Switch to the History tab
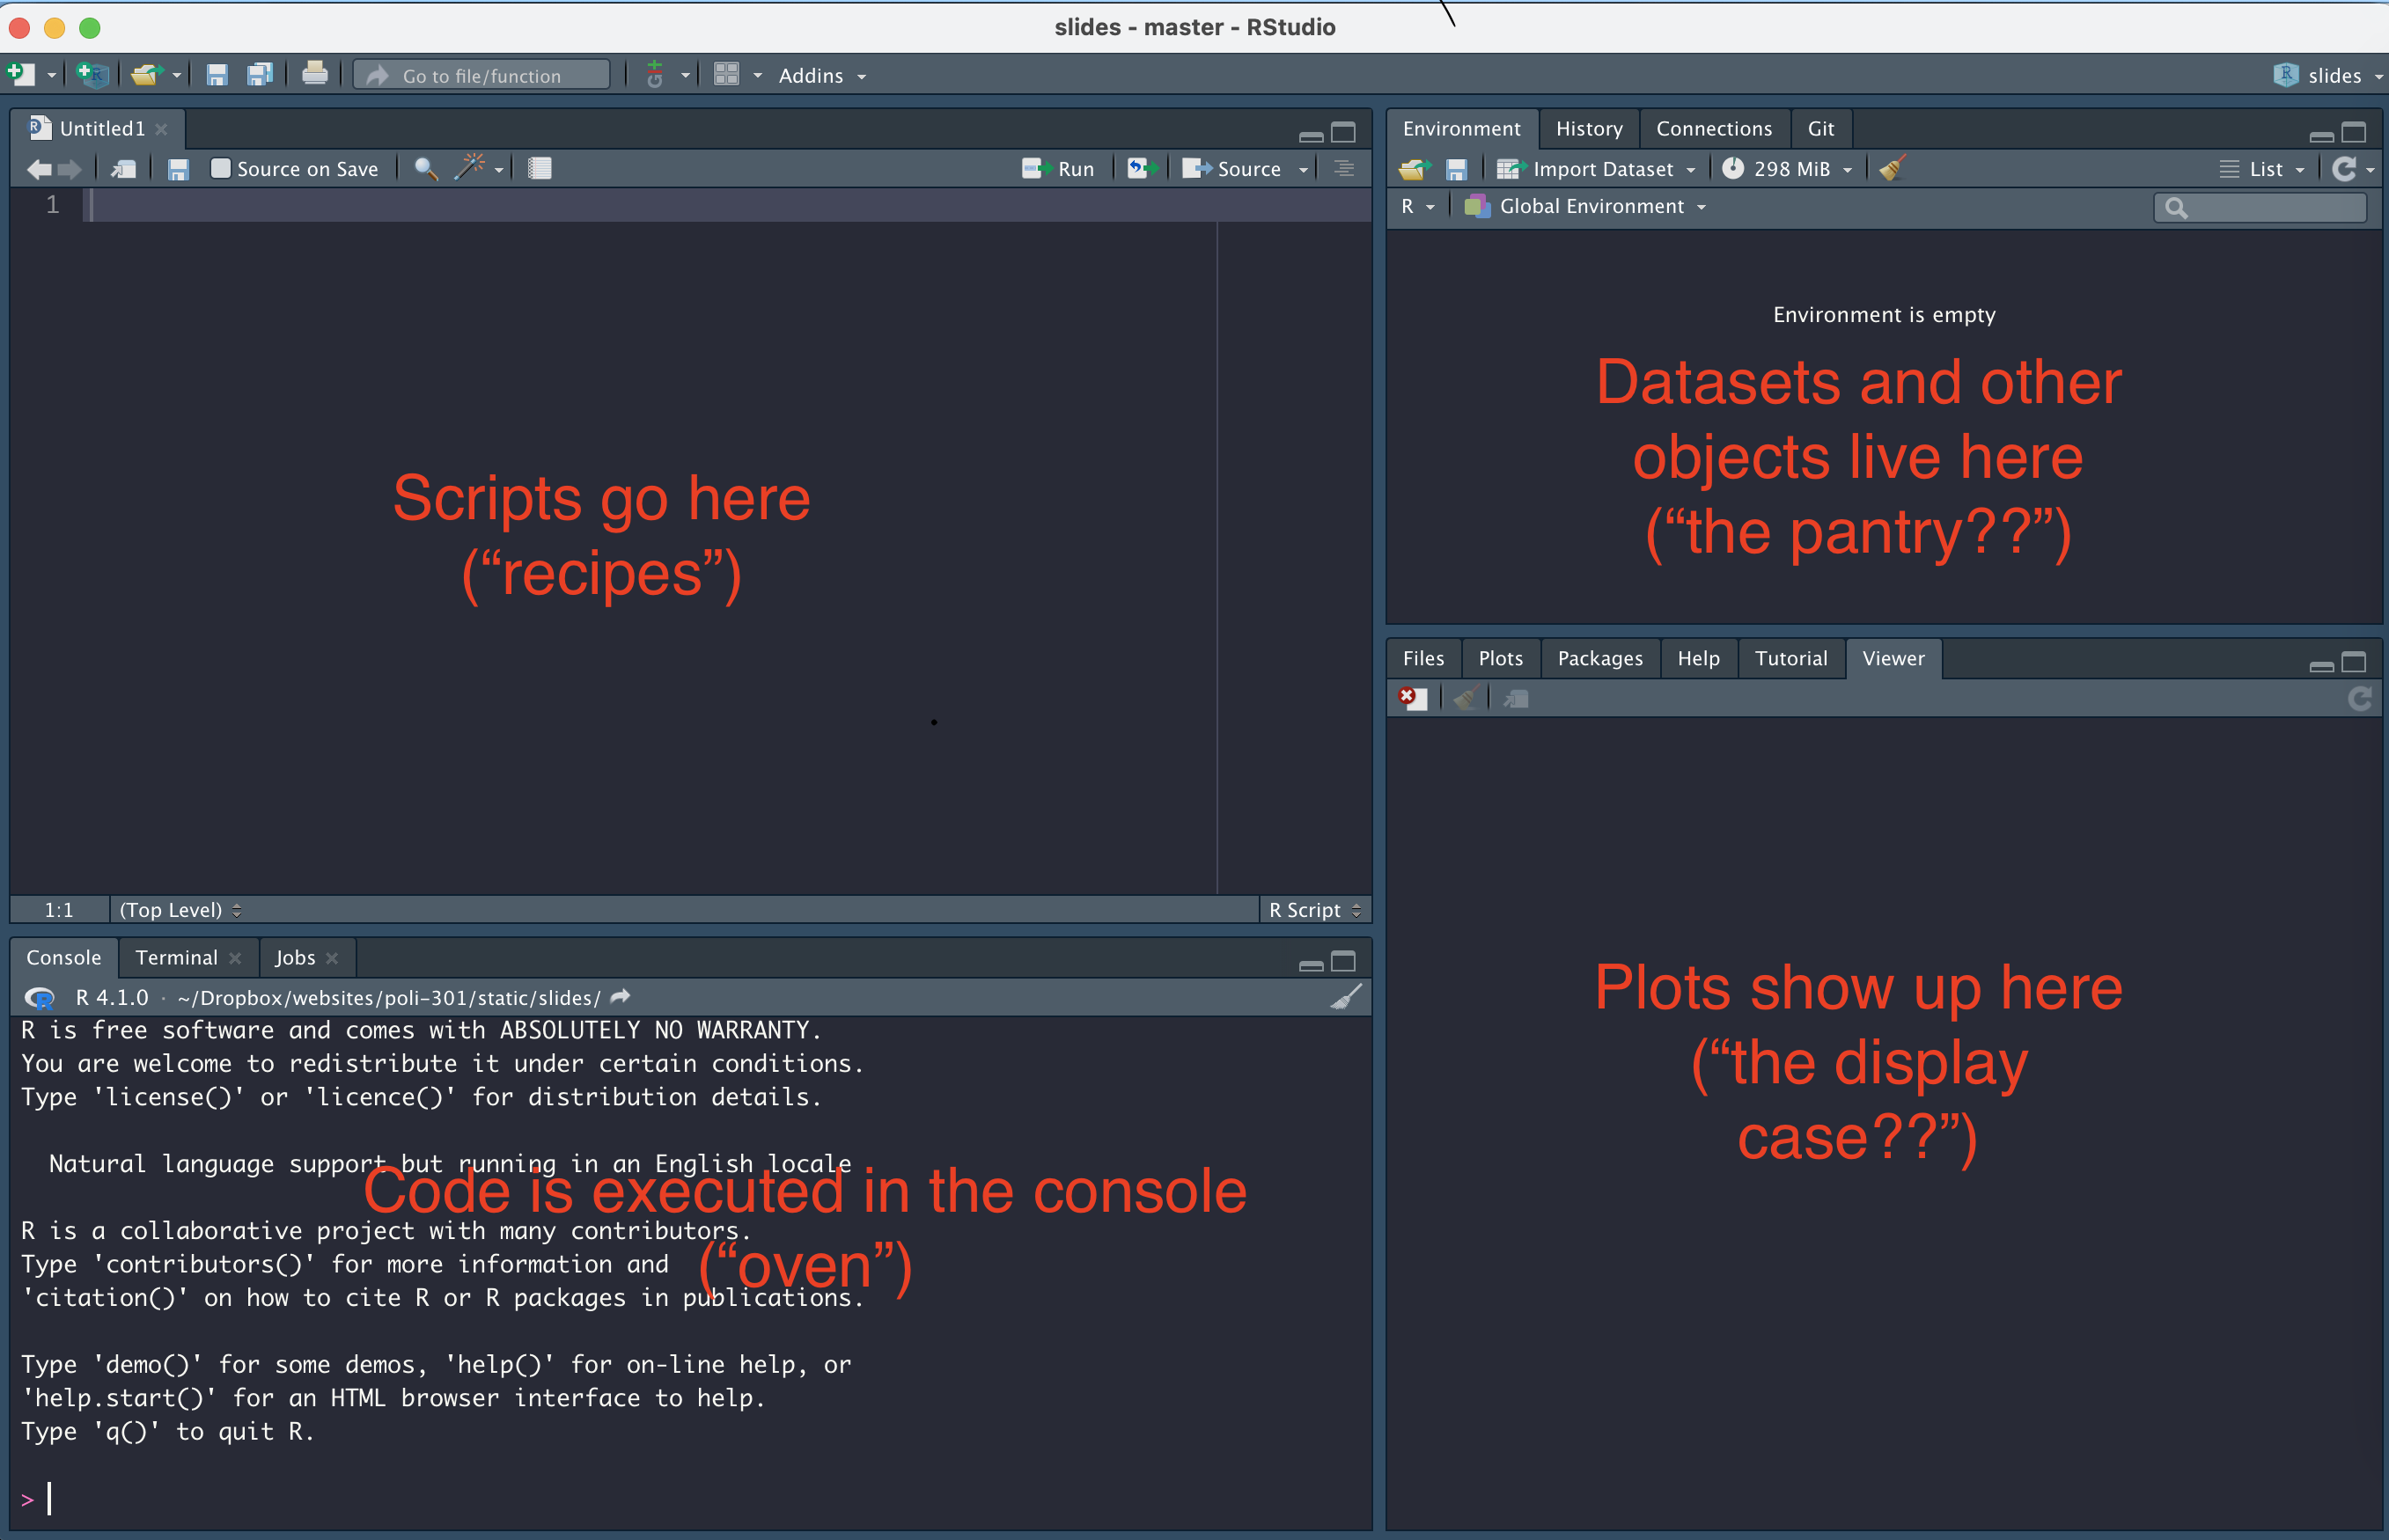Screen dimensions: 2389x1540 1588,128
